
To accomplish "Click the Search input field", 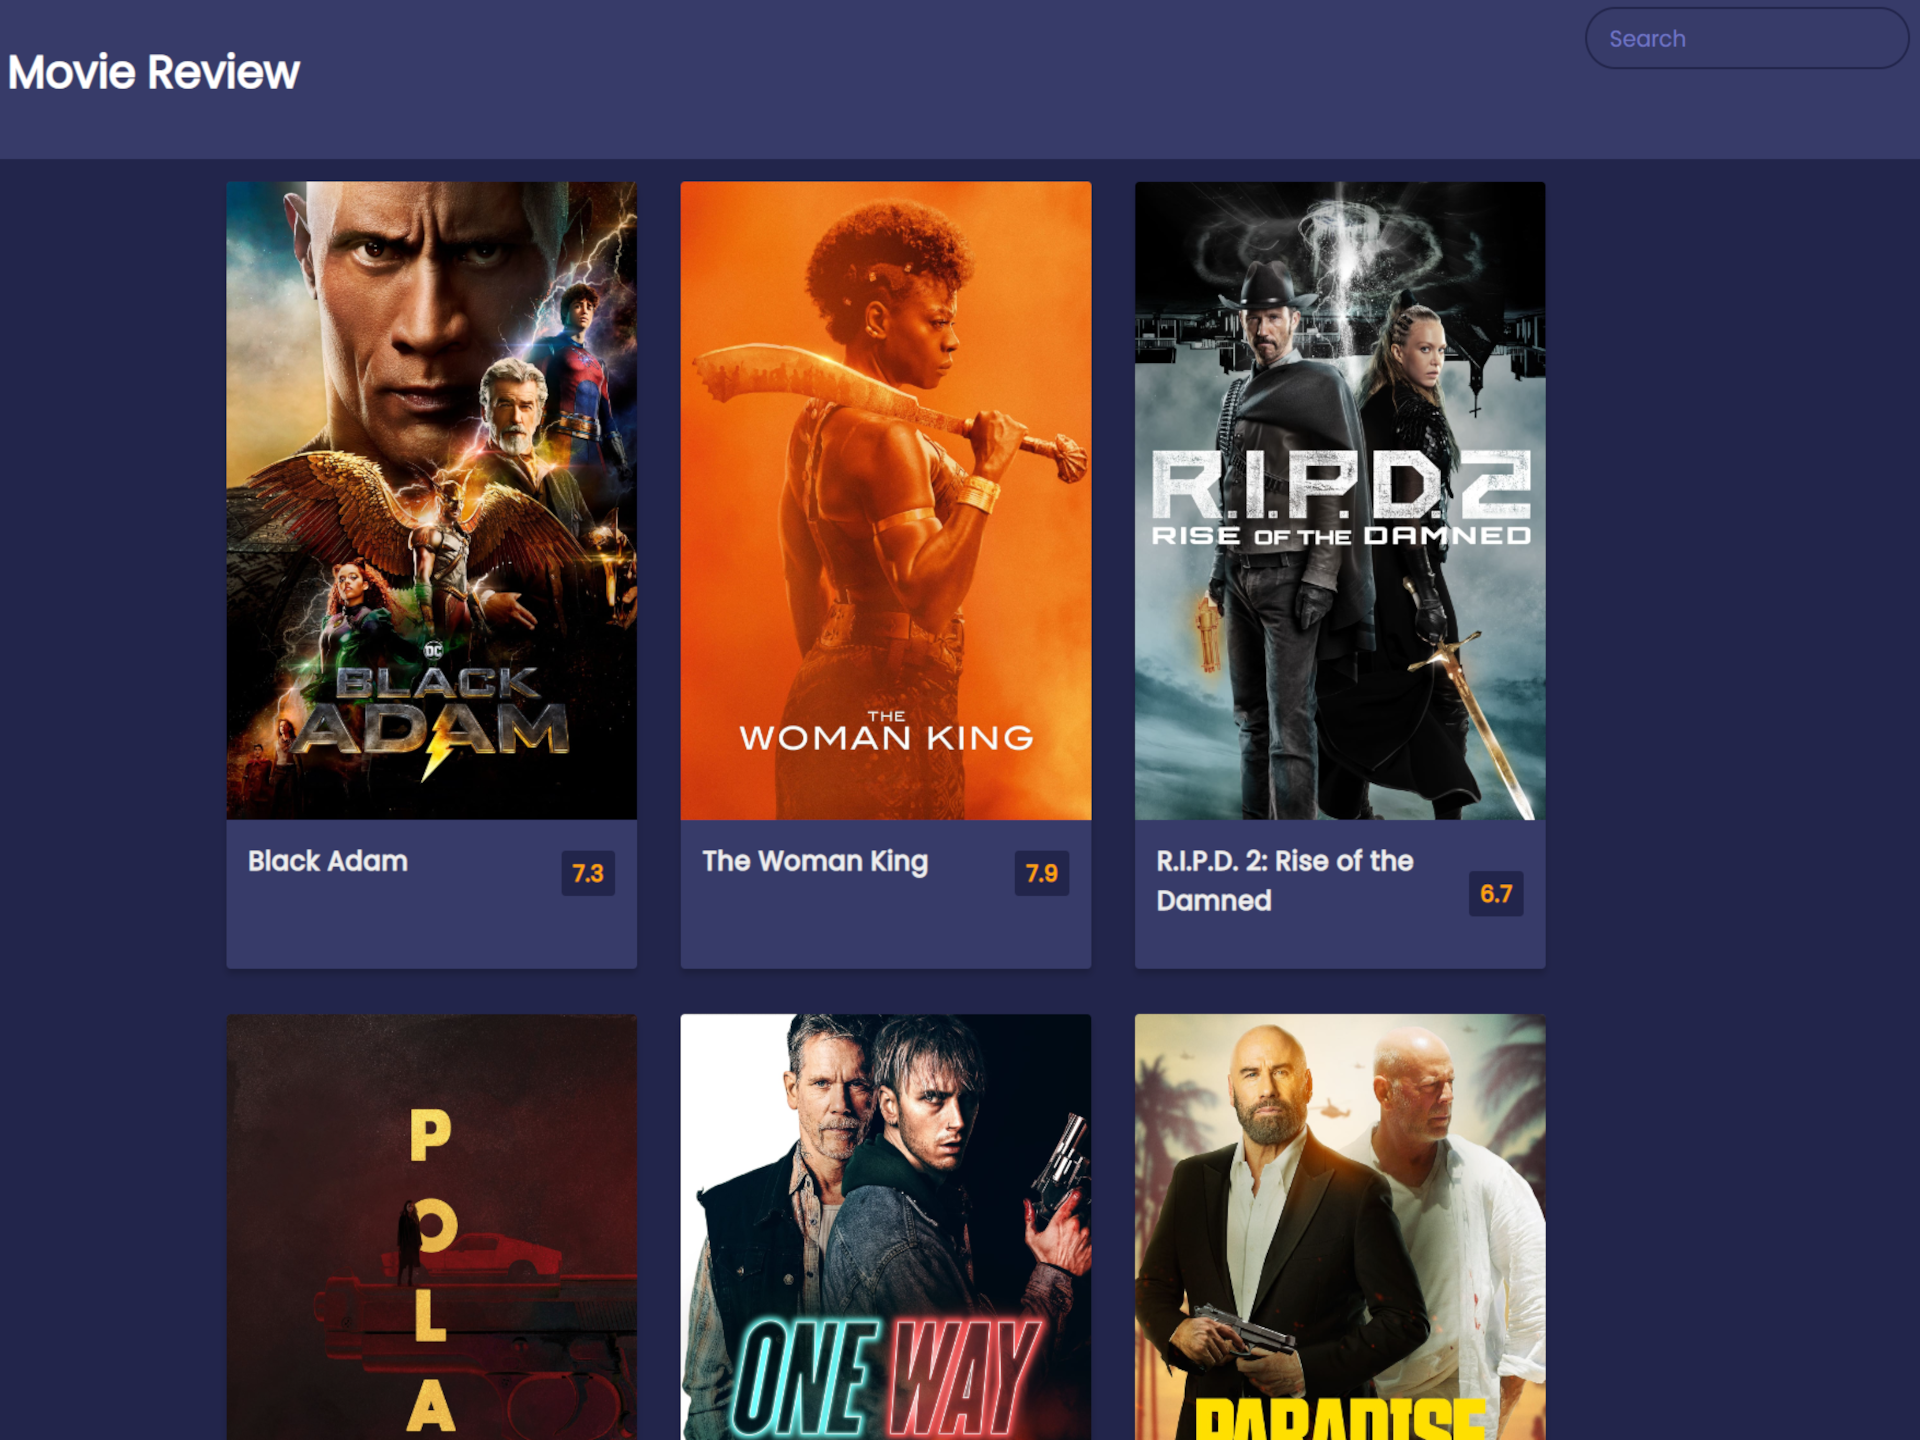I will (x=1745, y=39).
